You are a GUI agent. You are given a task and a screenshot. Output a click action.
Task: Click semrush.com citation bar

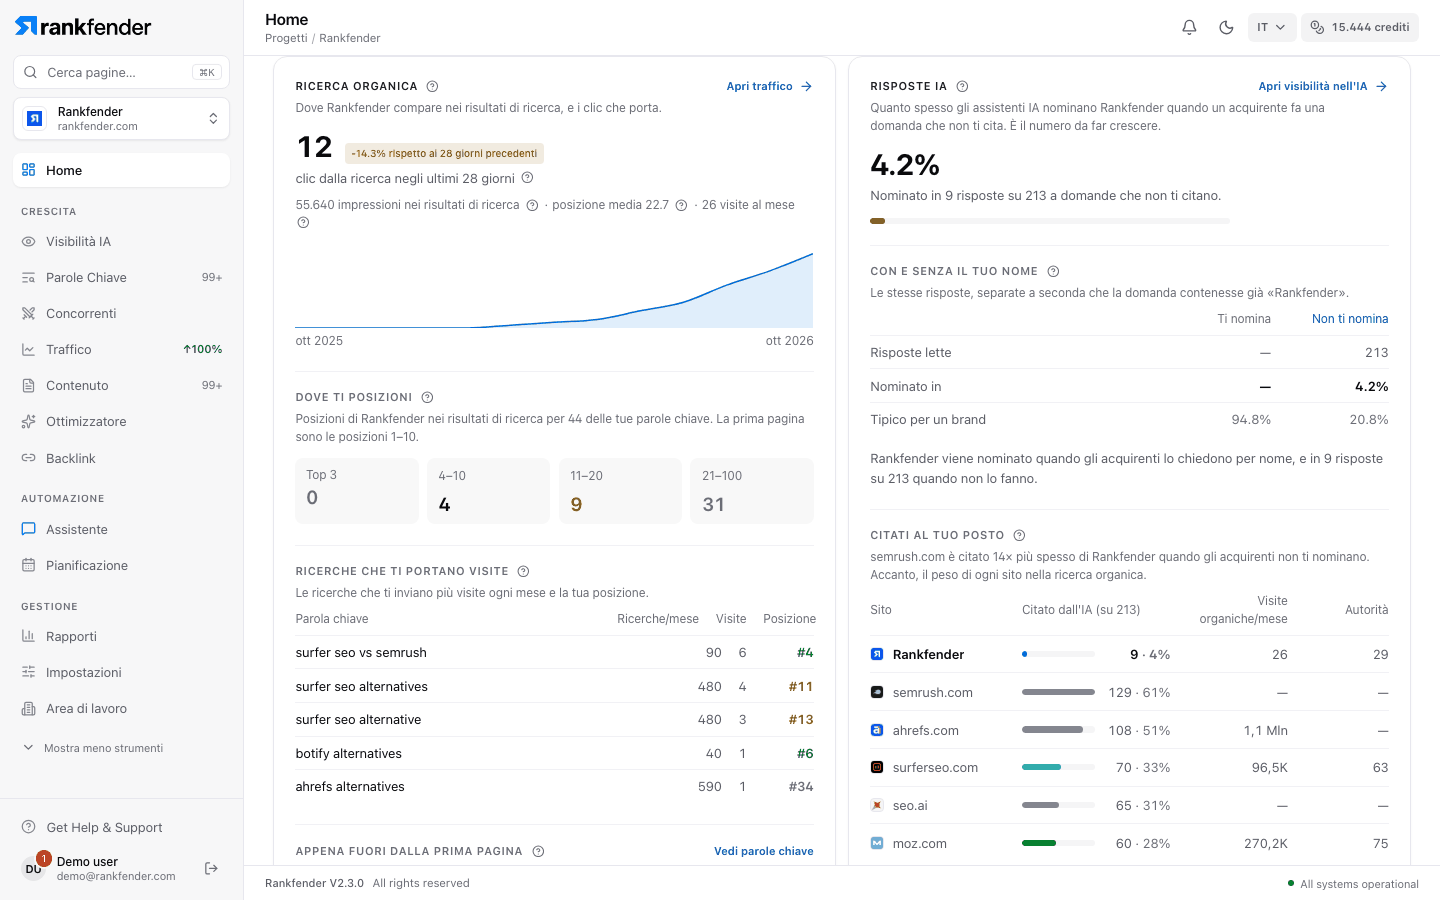[1058, 692]
